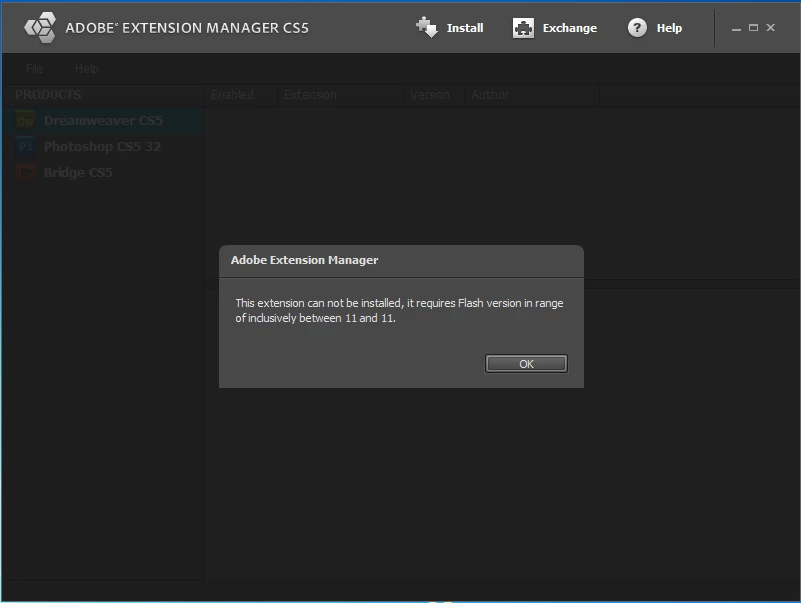Select Dreamweaver CS5 in the products list
The width and height of the screenshot is (801, 603).
click(x=103, y=121)
